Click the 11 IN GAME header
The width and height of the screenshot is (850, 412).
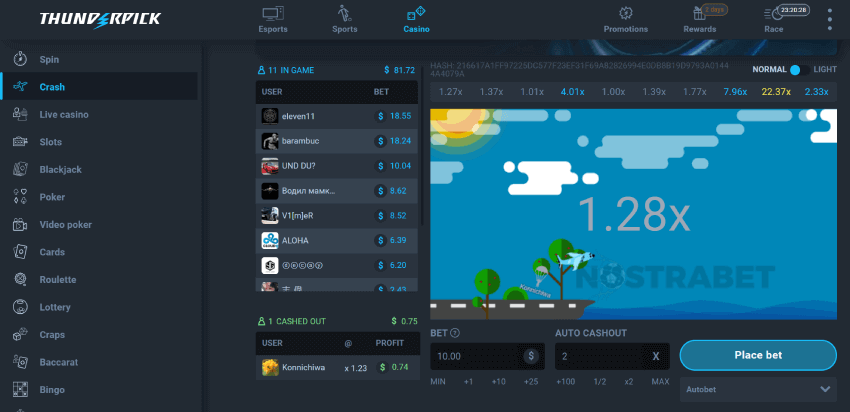(286, 70)
